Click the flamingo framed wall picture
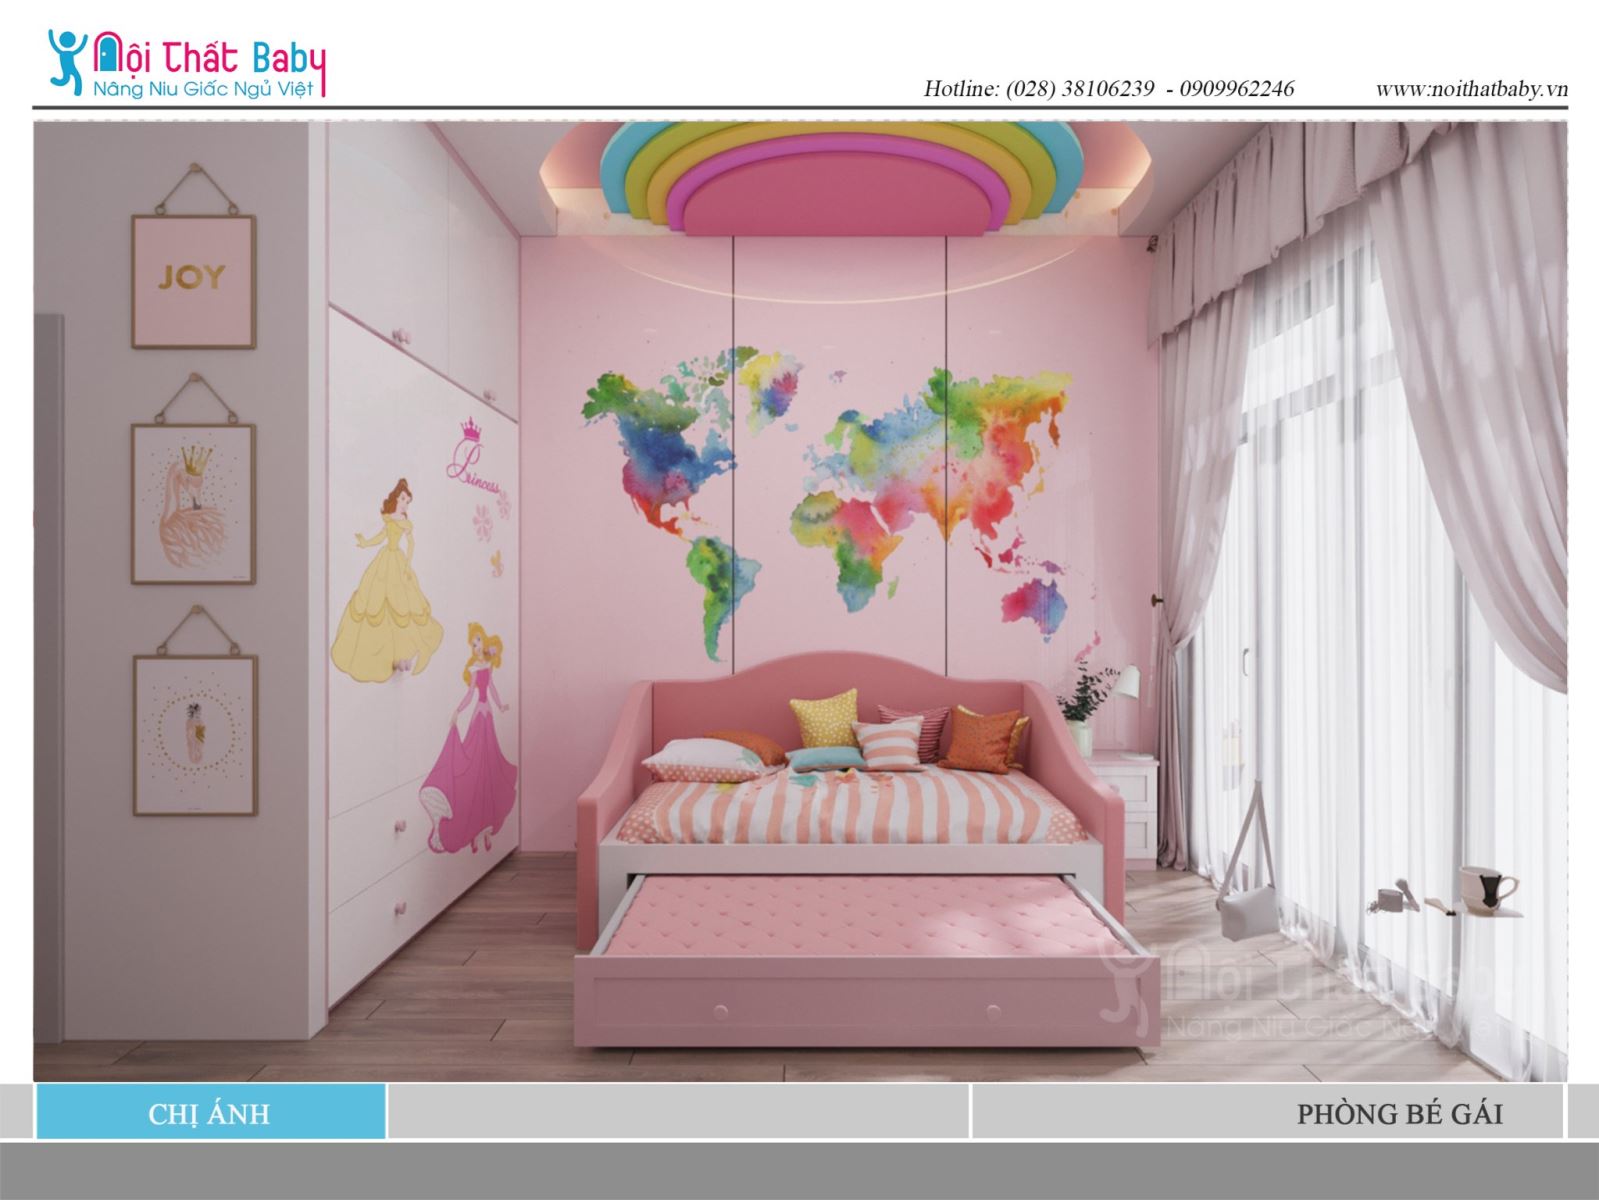 click(x=194, y=503)
